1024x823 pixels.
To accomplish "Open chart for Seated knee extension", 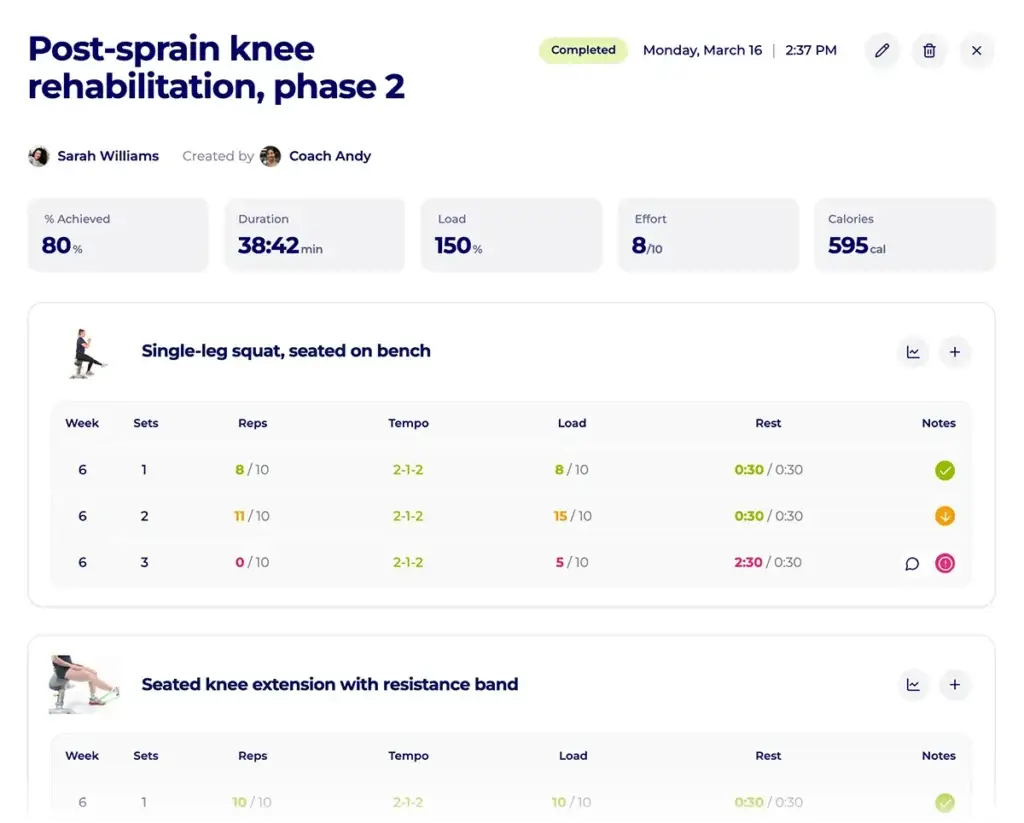I will tap(913, 685).
